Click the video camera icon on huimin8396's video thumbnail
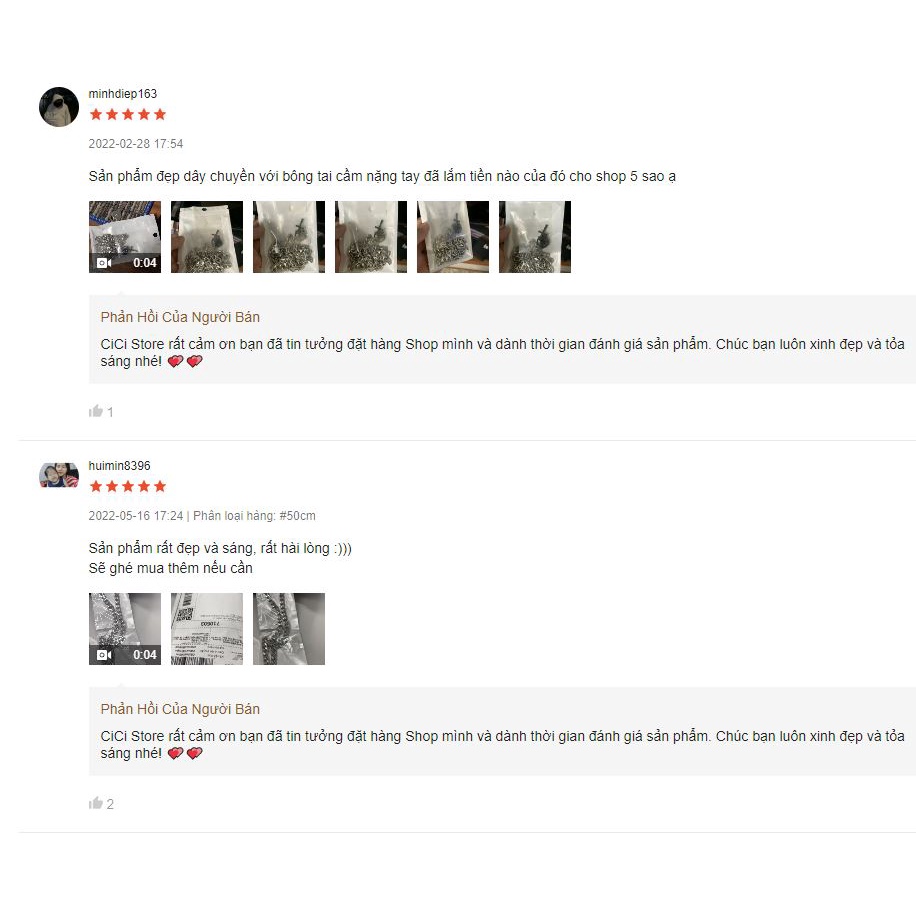 [x=104, y=655]
